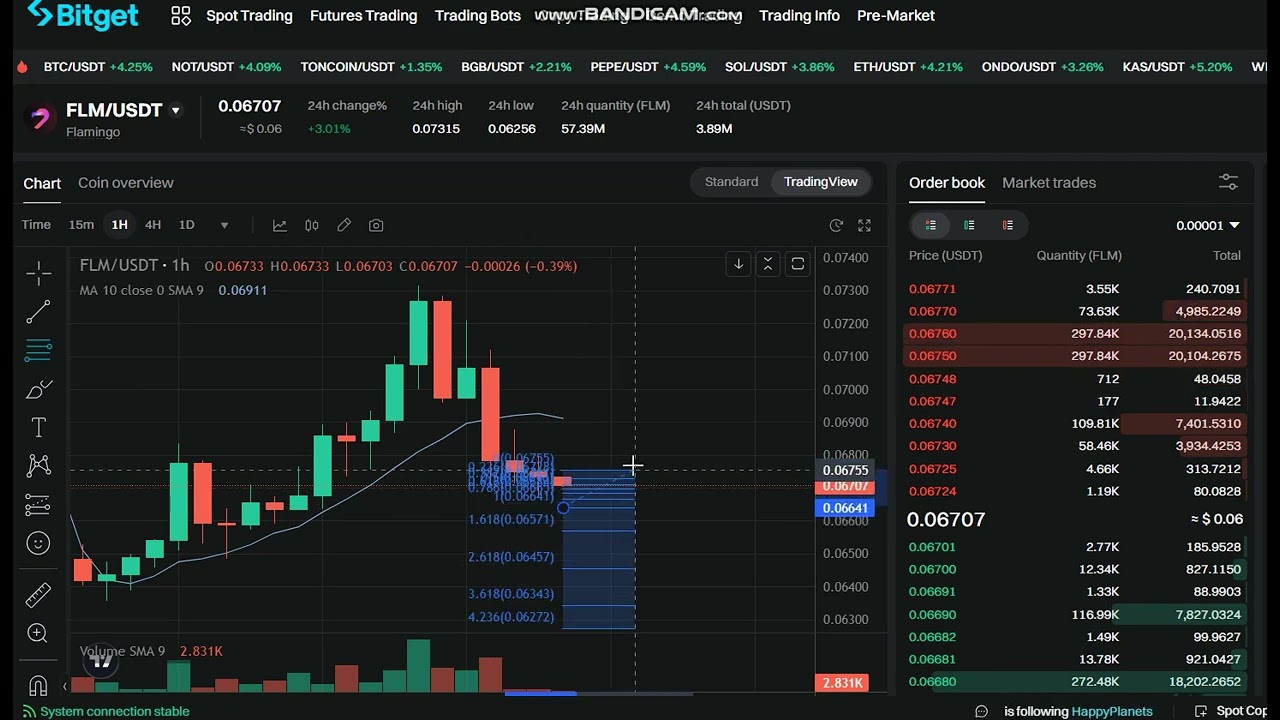Click the Bitget logo
This screenshot has height=720, width=1280.
[82, 15]
